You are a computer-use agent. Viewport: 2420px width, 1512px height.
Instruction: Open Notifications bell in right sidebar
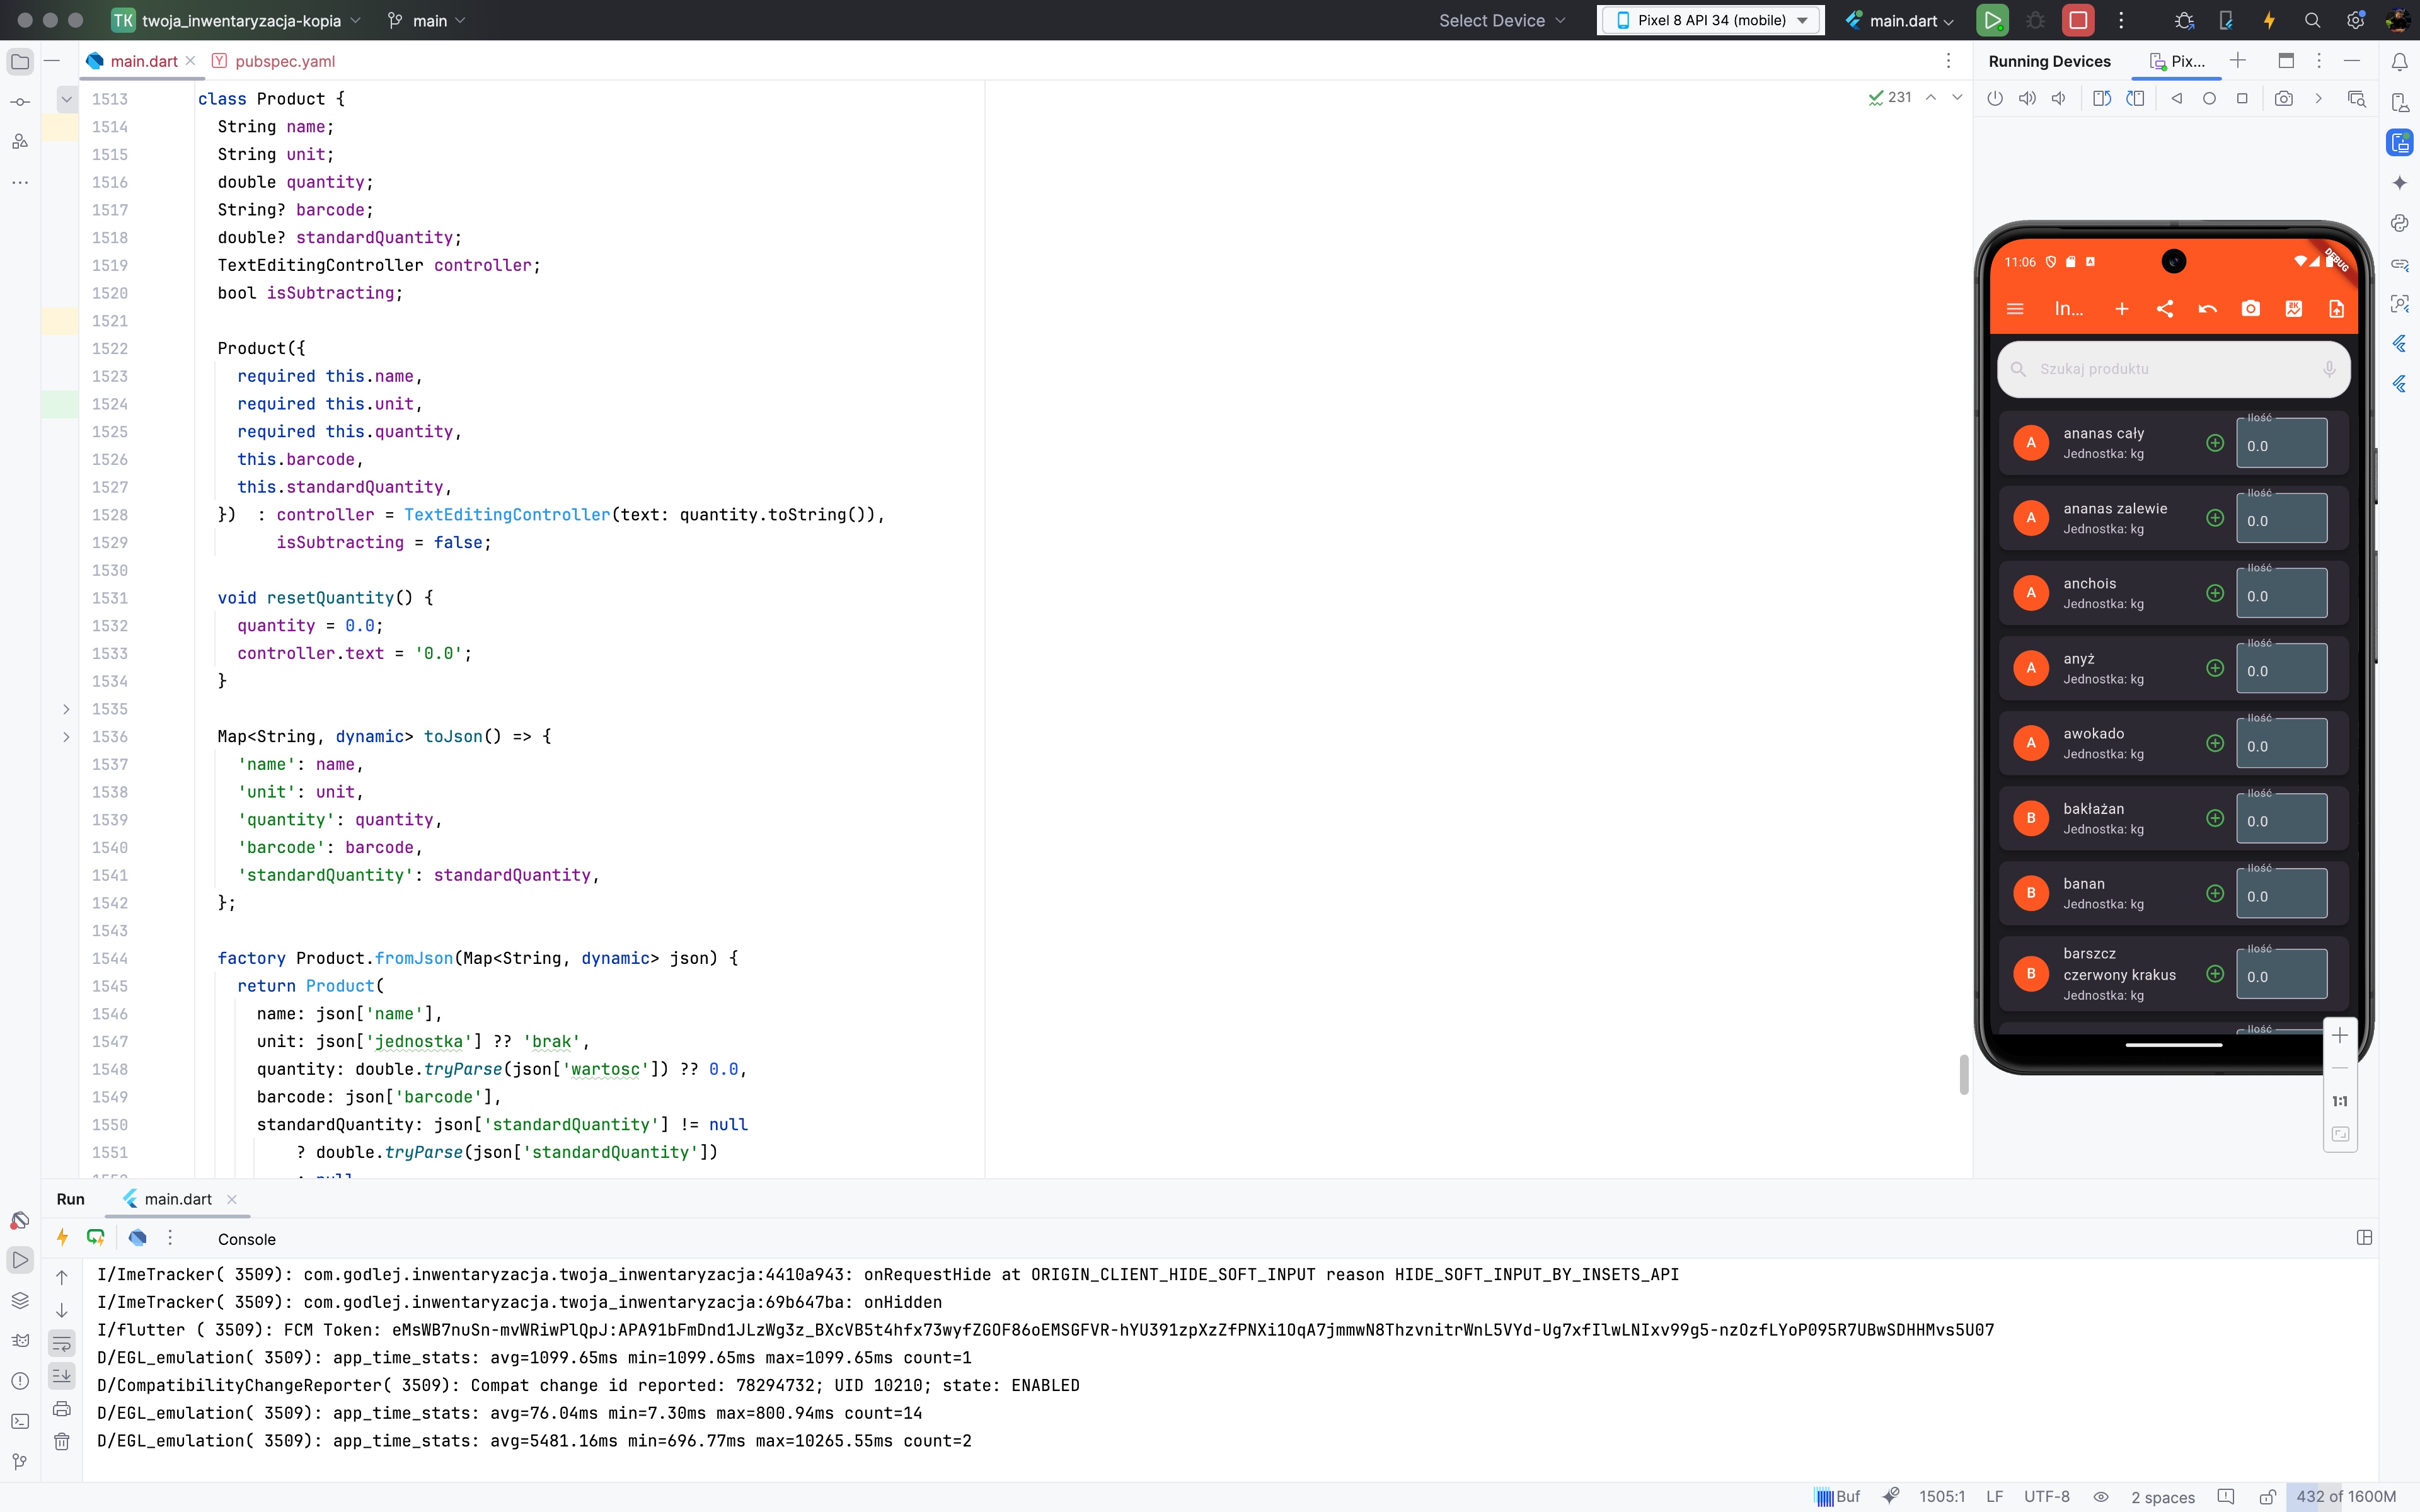click(x=2400, y=62)
